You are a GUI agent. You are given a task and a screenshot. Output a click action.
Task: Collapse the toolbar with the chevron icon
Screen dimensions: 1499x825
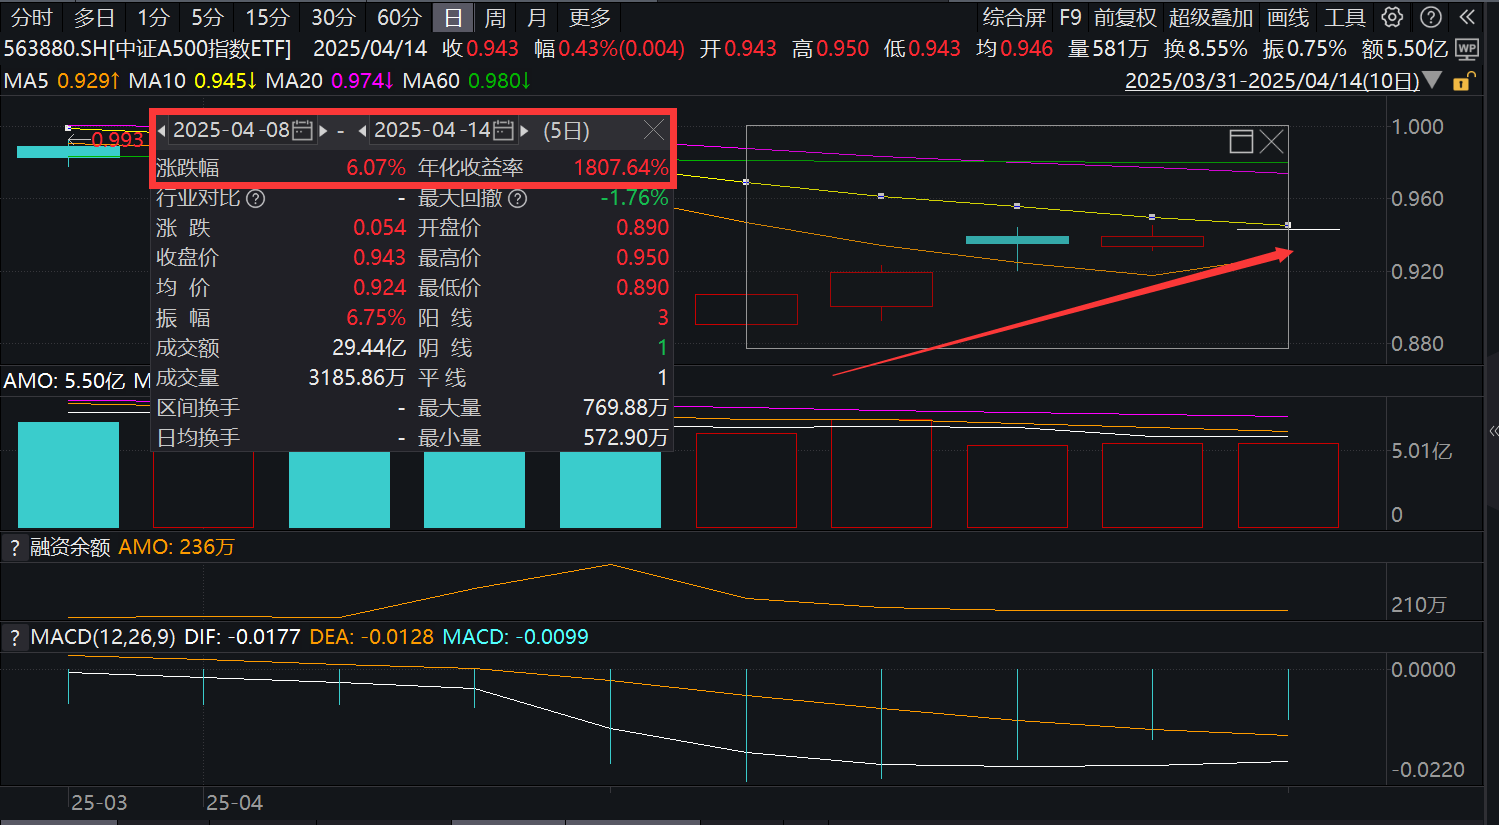tap(1467, 17)
